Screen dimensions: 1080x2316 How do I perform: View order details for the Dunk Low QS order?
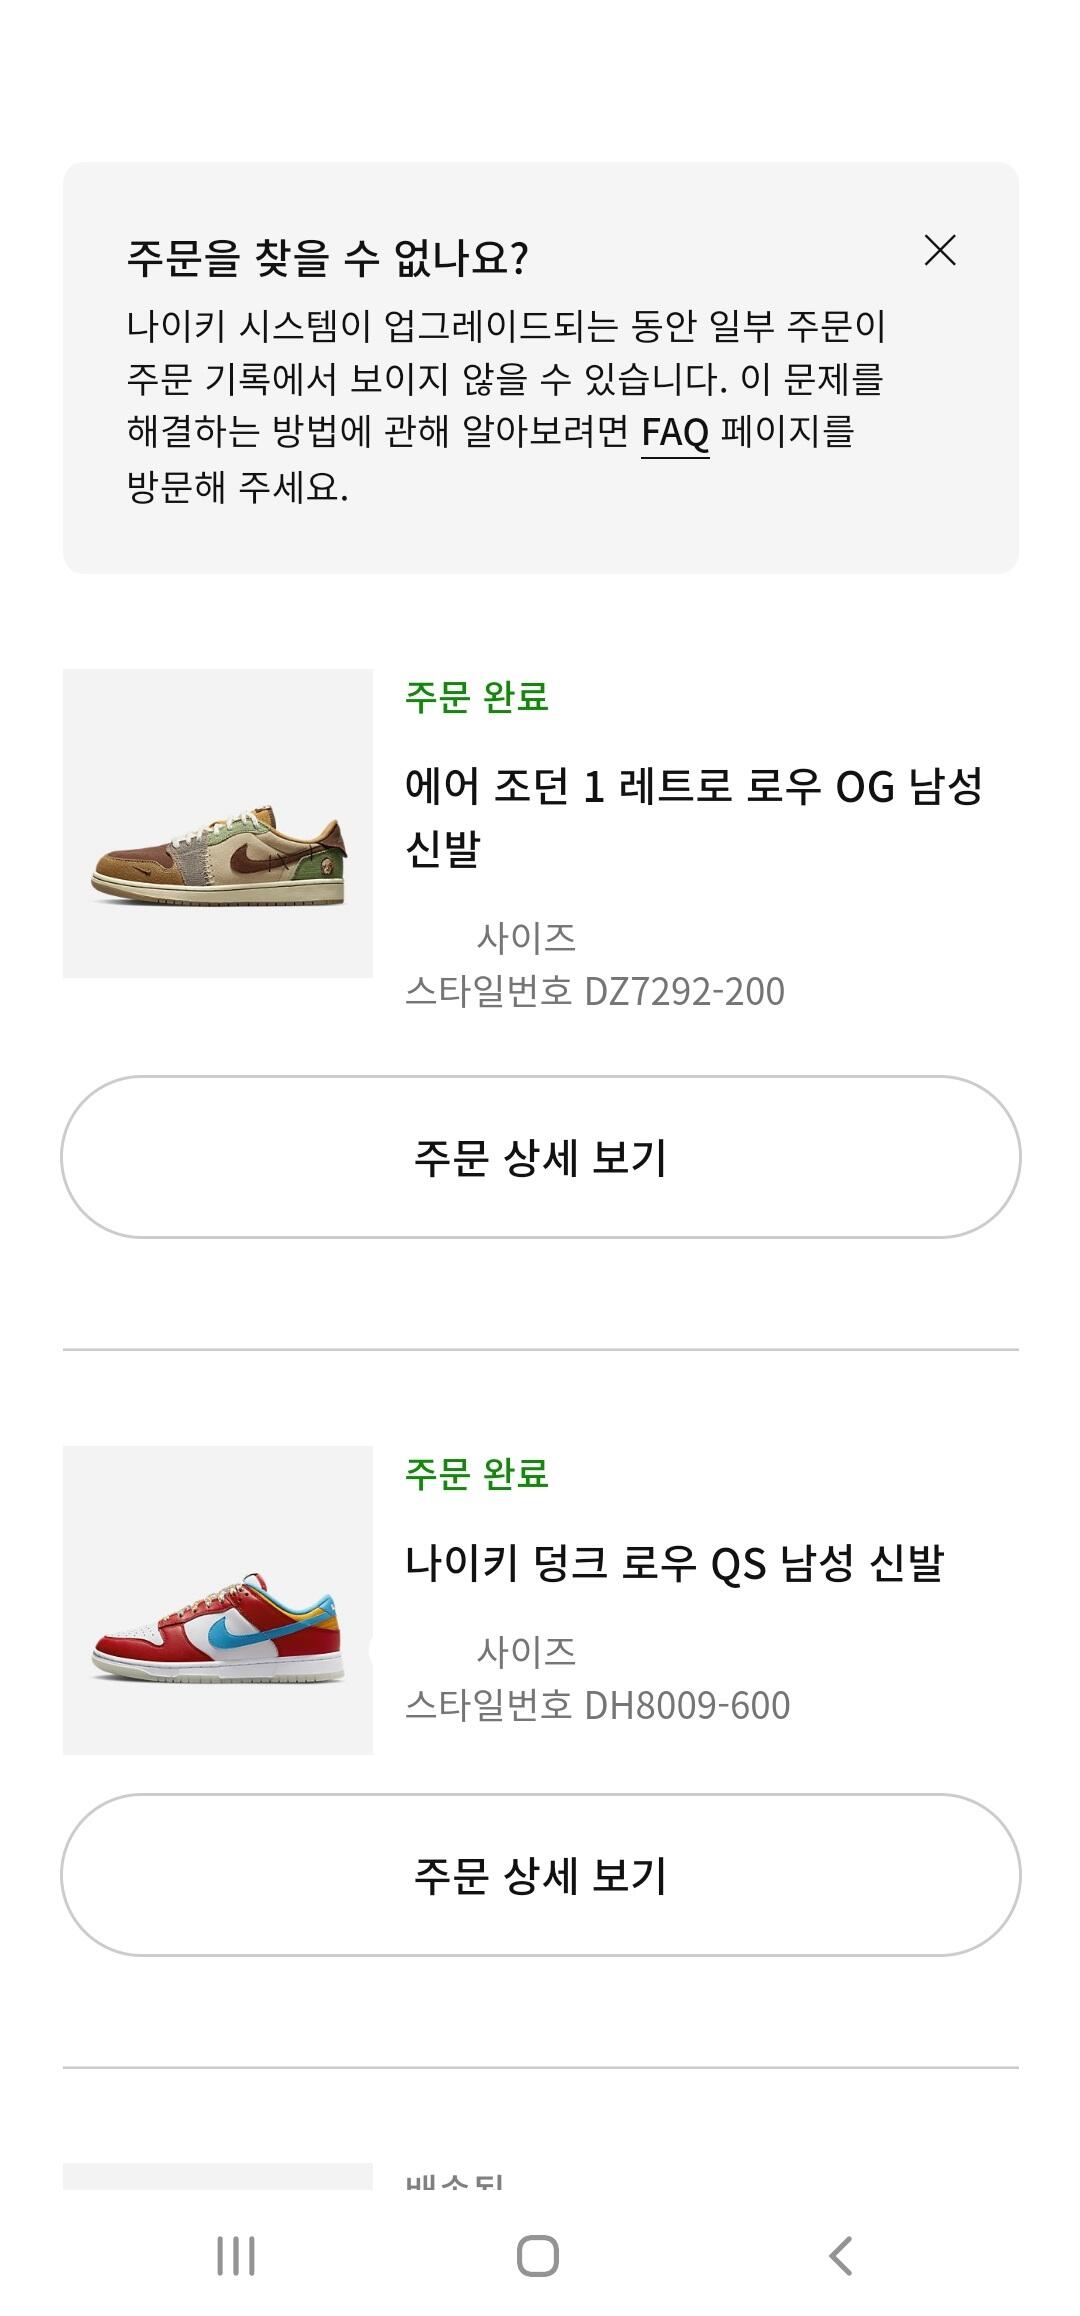pyautogui.click(x=540, y=1875)
